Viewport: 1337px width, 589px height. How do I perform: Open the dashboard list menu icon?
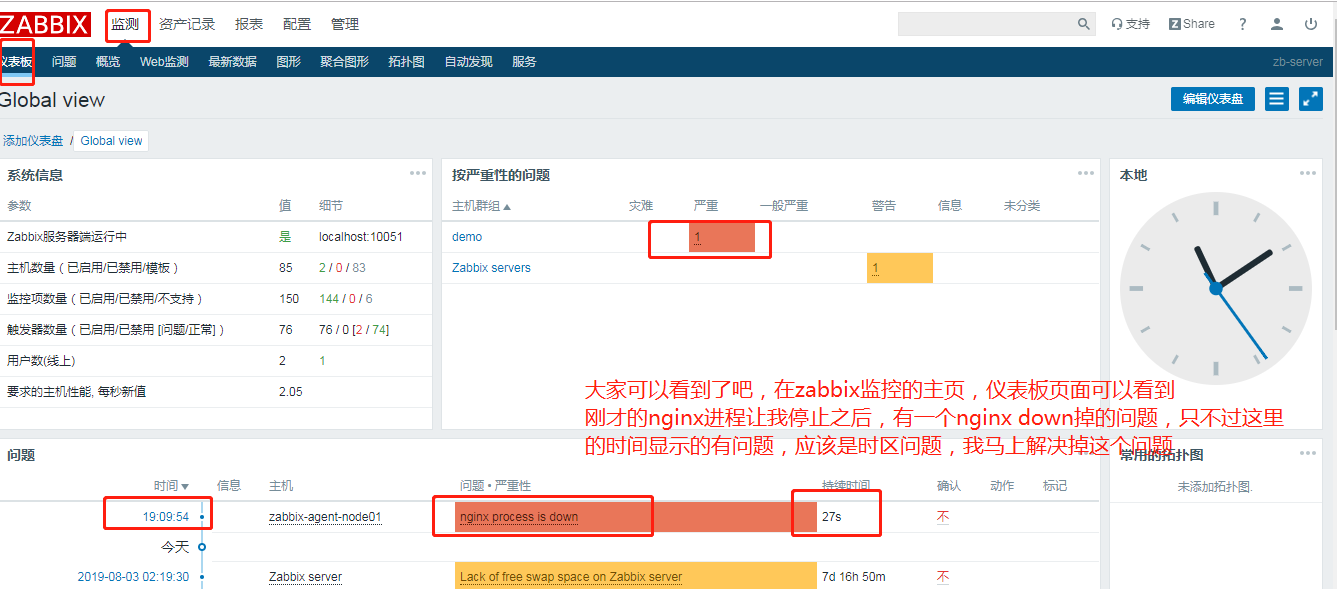1276,99
